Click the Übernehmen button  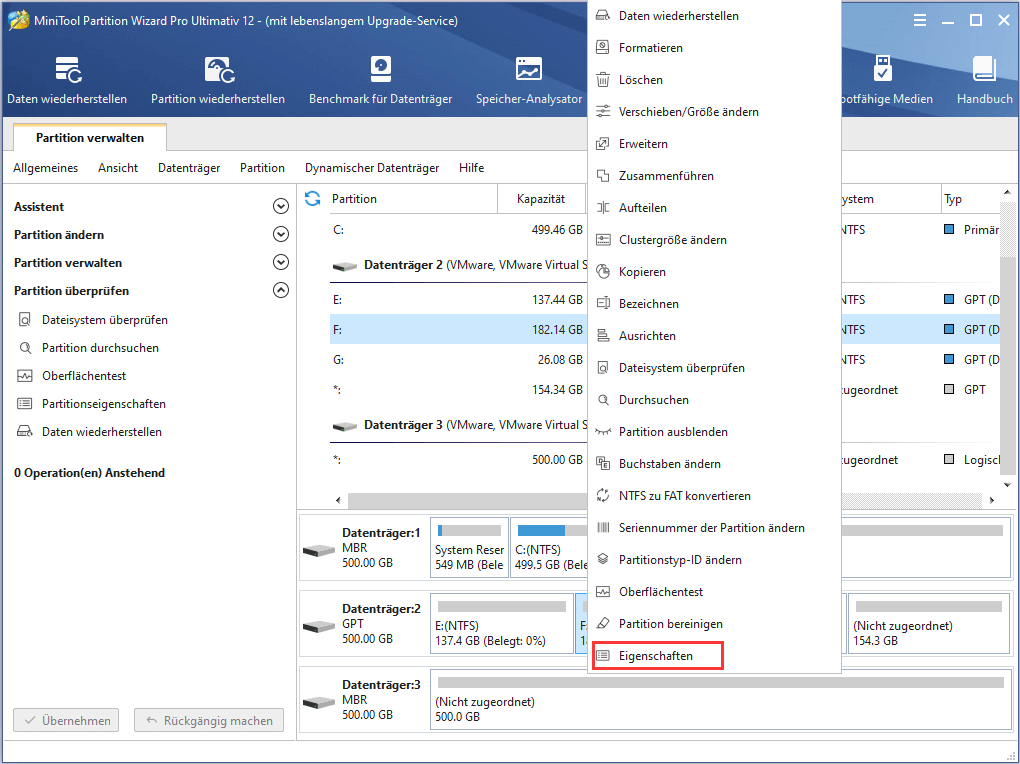tap(66, 720)
